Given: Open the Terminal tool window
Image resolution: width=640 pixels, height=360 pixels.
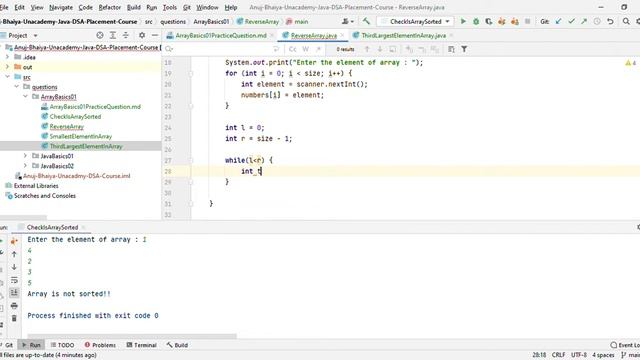Looking at the screenshot, I should pos(141,345).
